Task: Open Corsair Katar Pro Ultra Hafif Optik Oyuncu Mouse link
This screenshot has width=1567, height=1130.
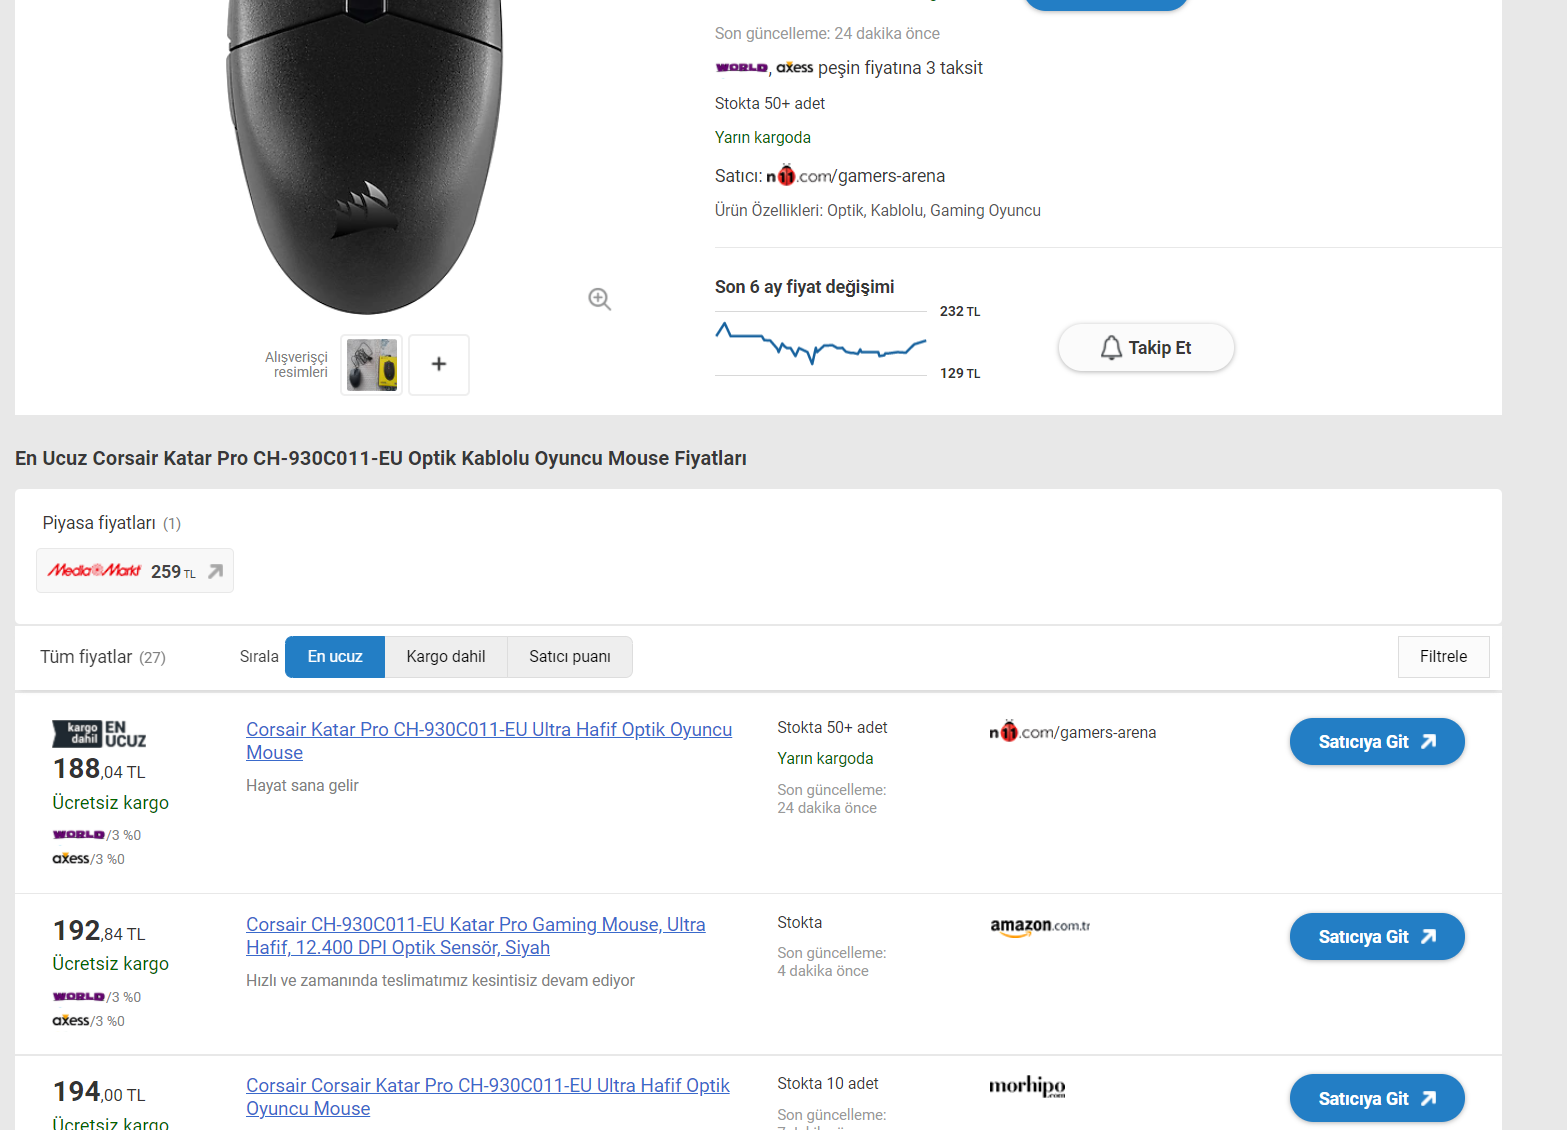Action: pyautogui.click(x=488, y=741)
